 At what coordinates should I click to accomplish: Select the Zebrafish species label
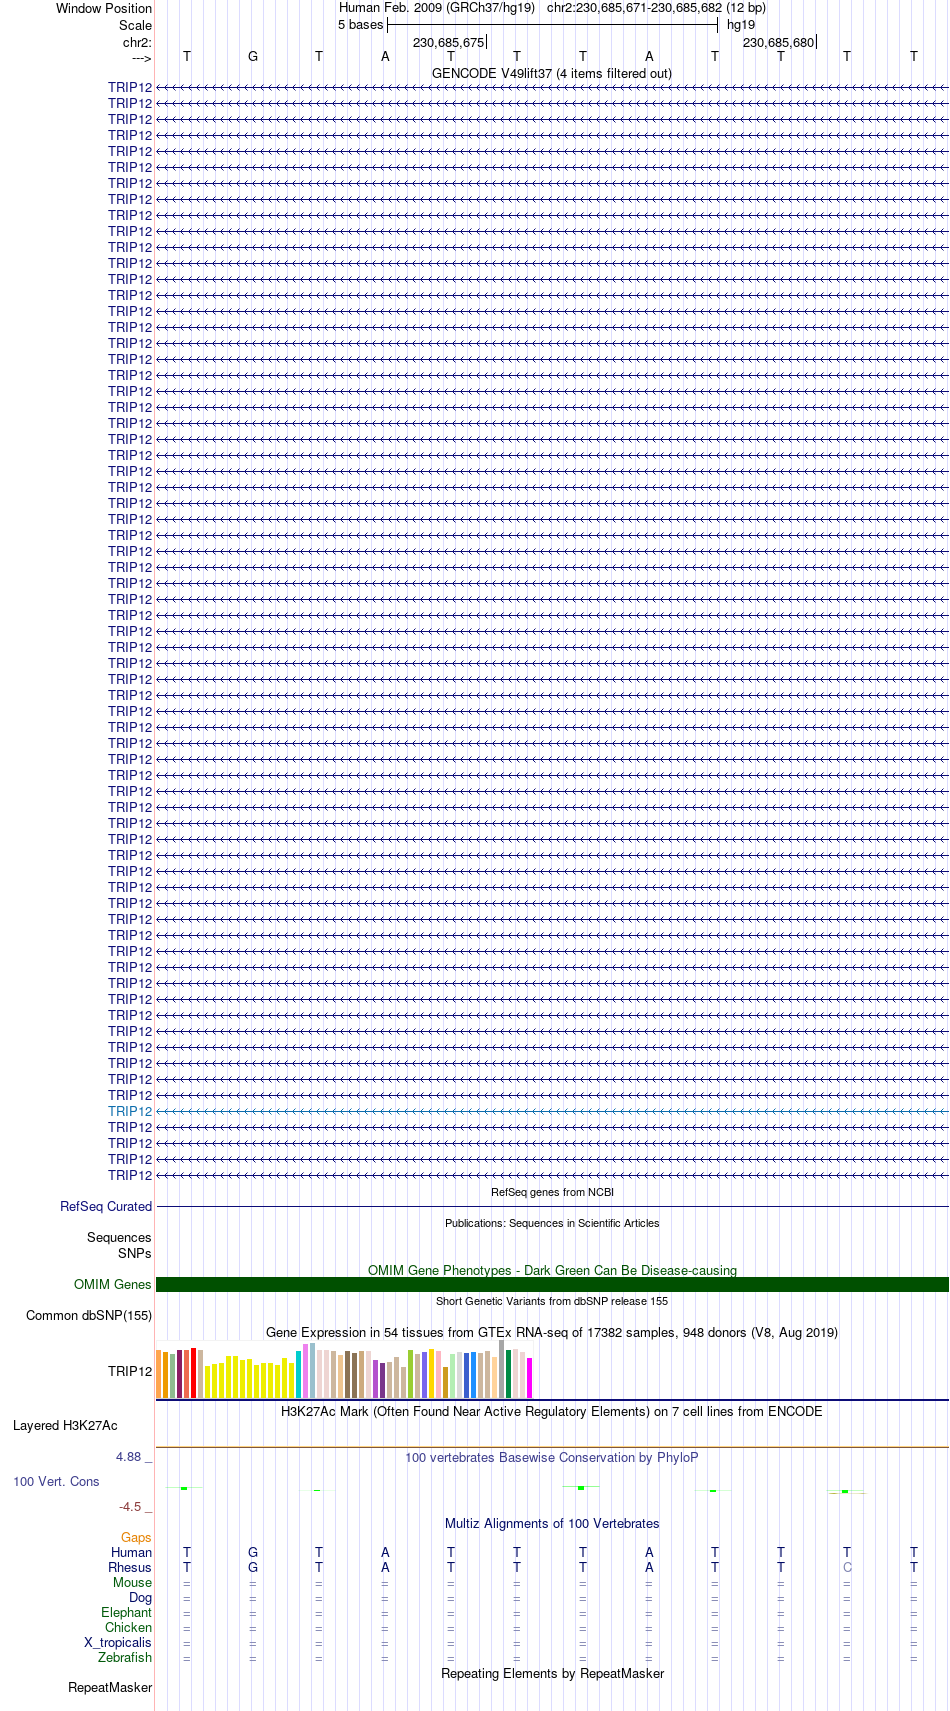click(125, 1657)
